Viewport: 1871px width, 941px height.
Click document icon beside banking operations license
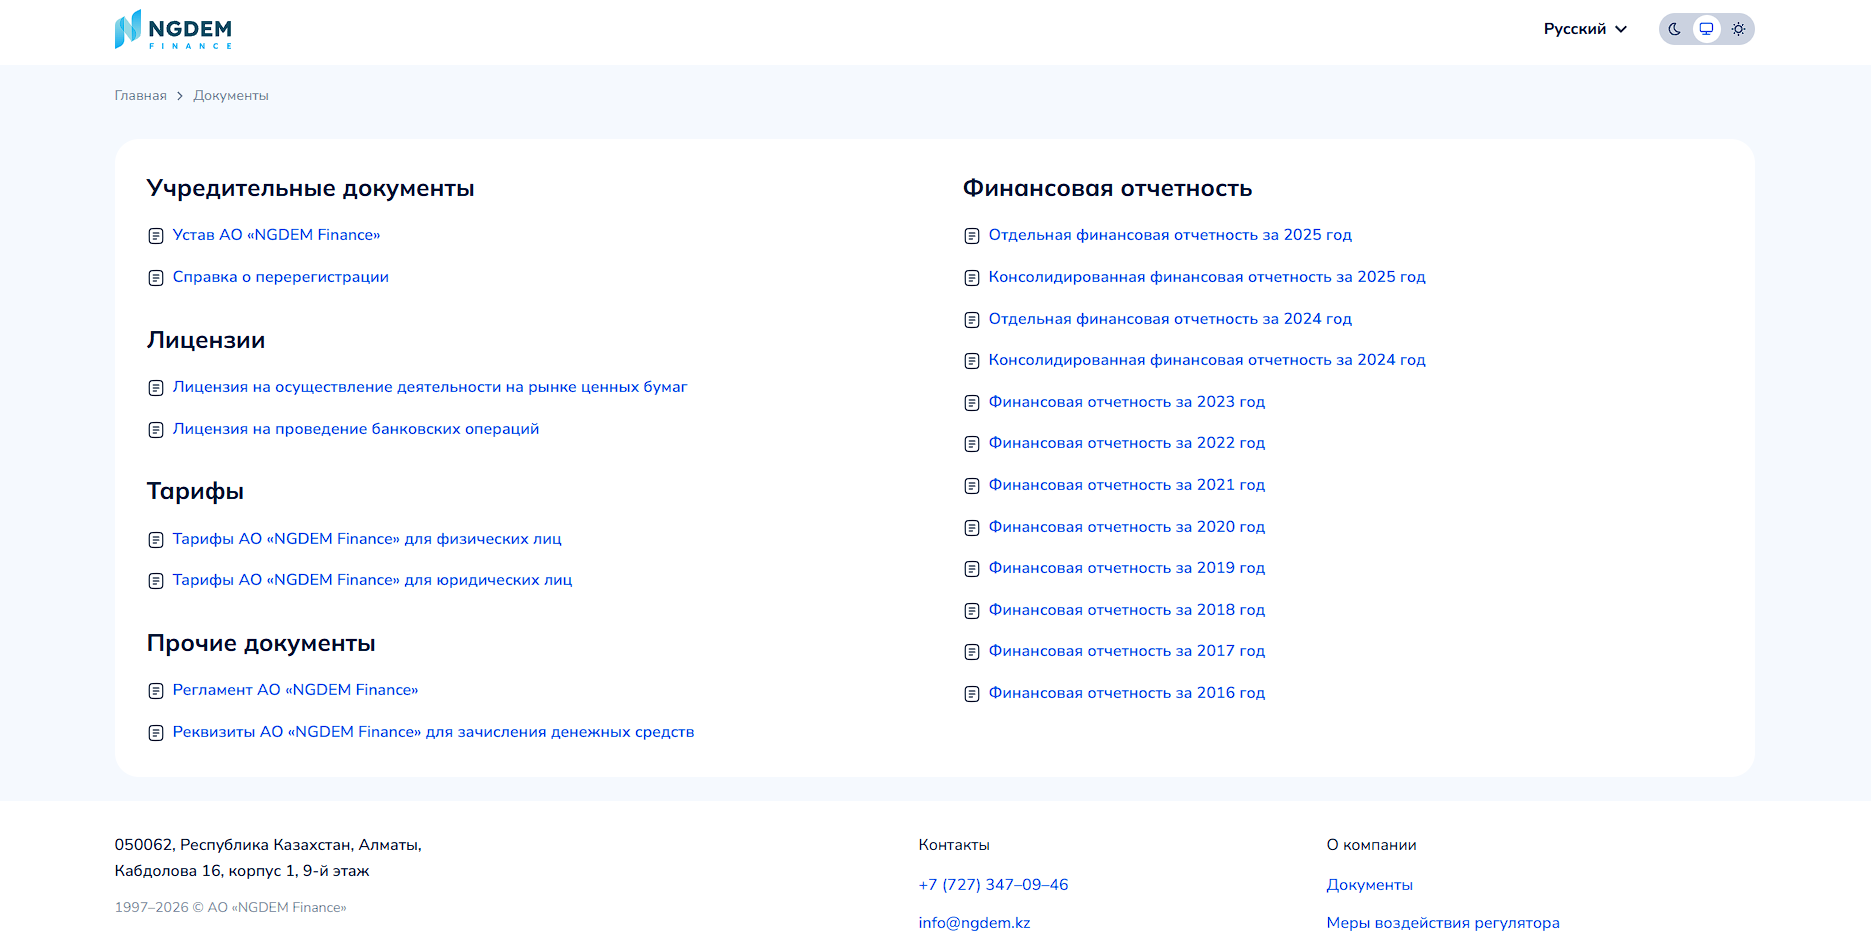click(x=156, y=430)
